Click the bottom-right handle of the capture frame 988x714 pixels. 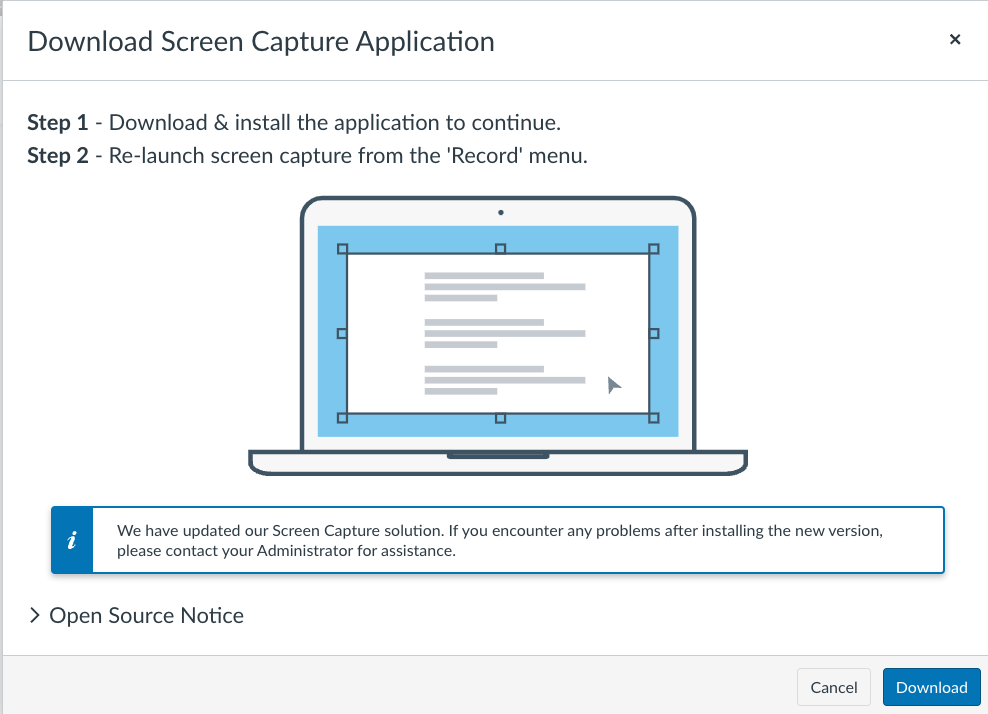(x=655, y=418)
